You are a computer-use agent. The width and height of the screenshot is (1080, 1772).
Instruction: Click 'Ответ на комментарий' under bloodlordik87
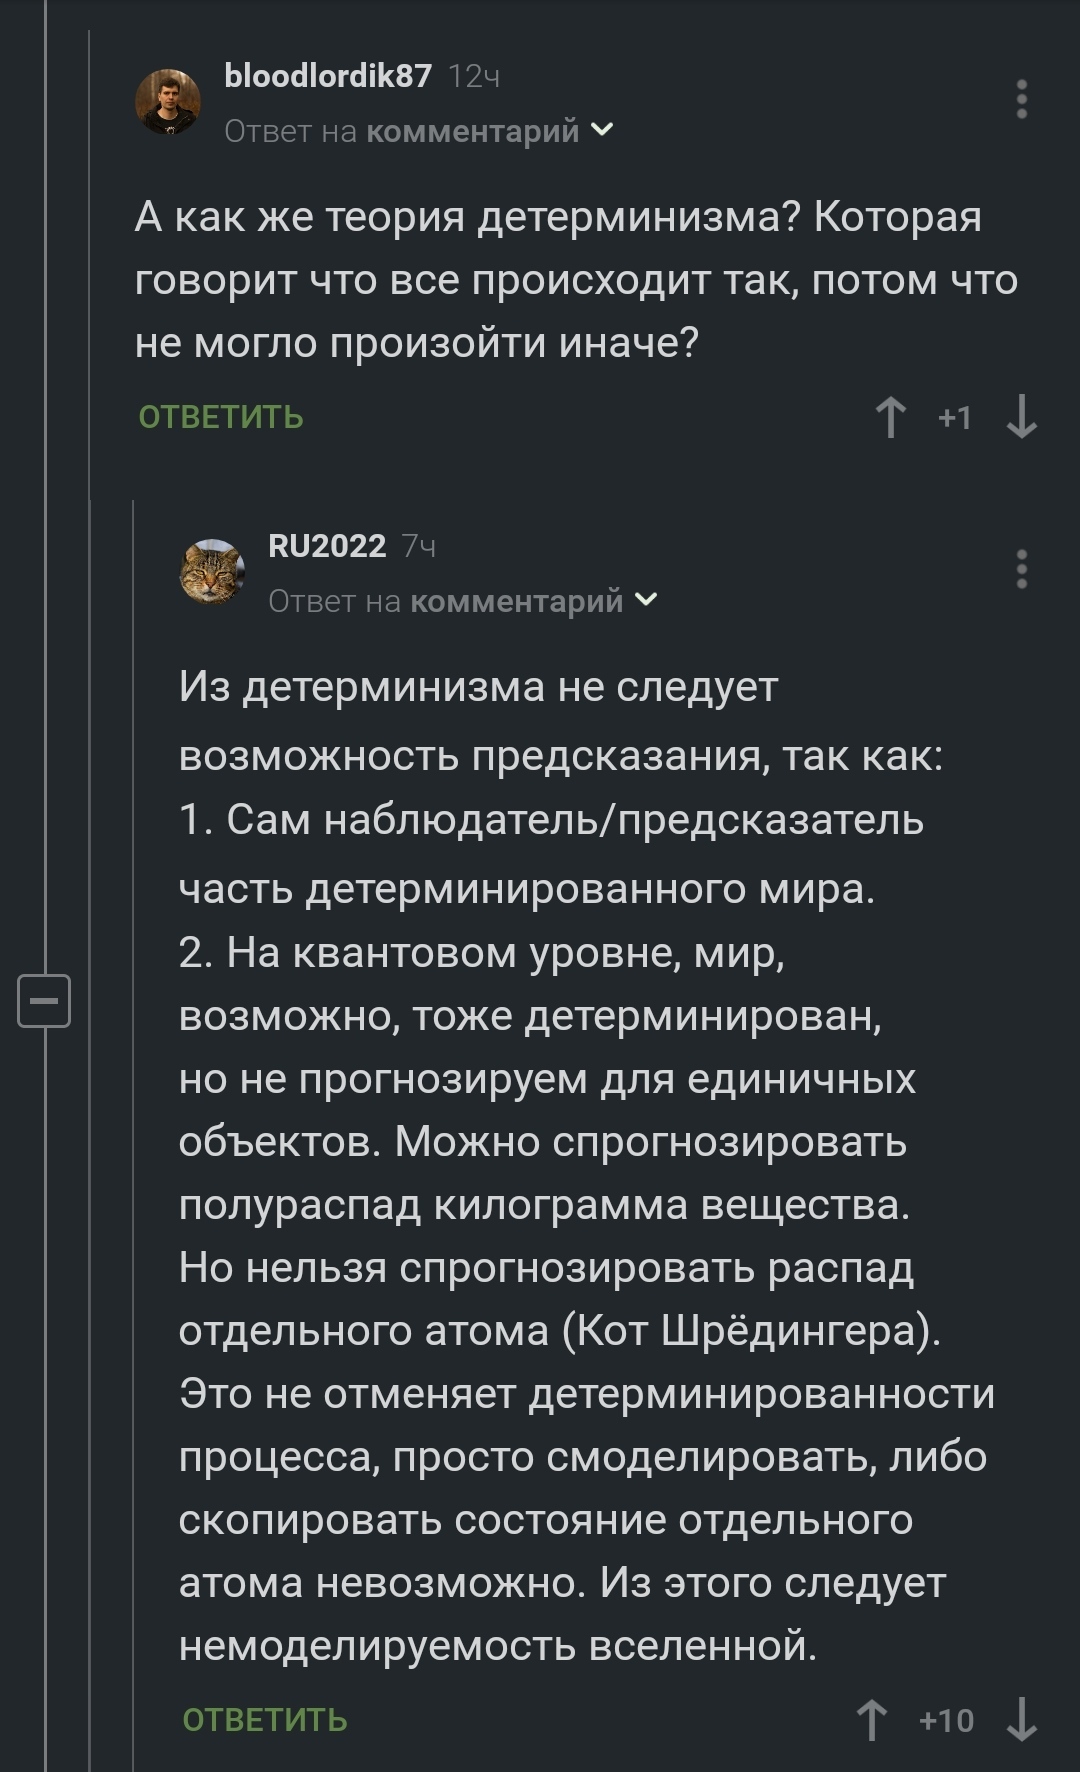point(402,131)
